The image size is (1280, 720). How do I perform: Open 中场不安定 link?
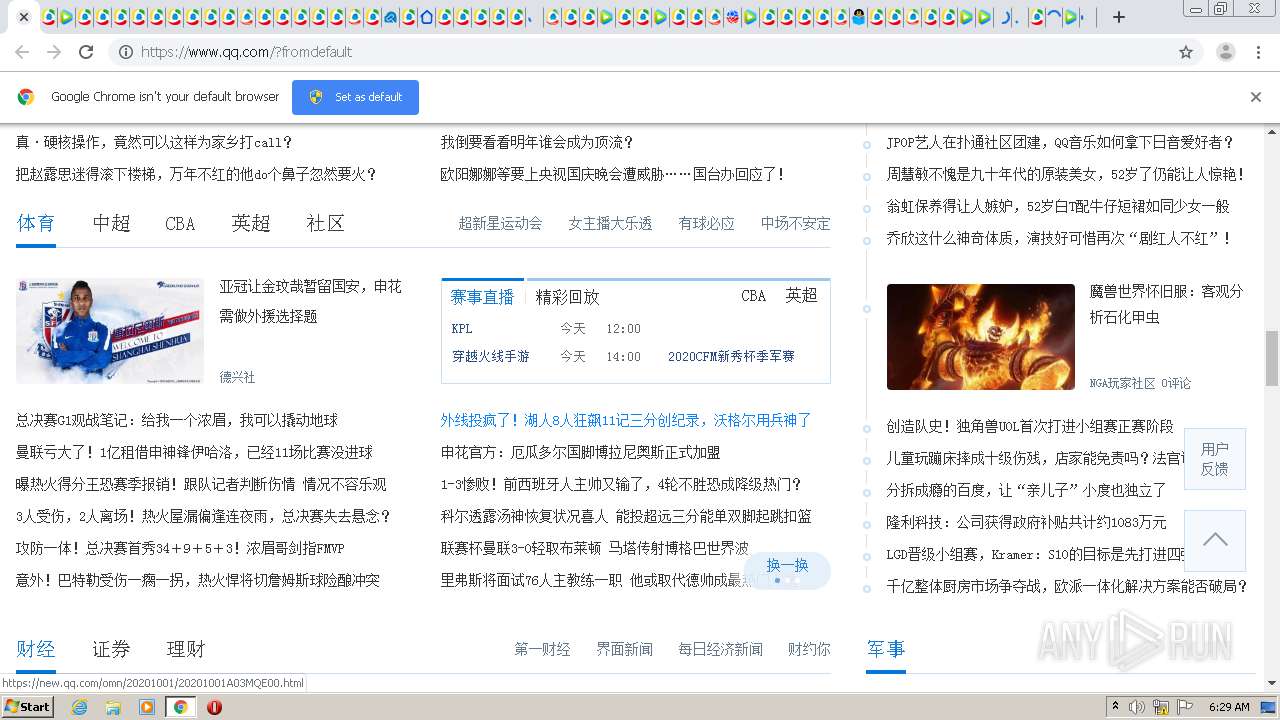click(795, 223)
